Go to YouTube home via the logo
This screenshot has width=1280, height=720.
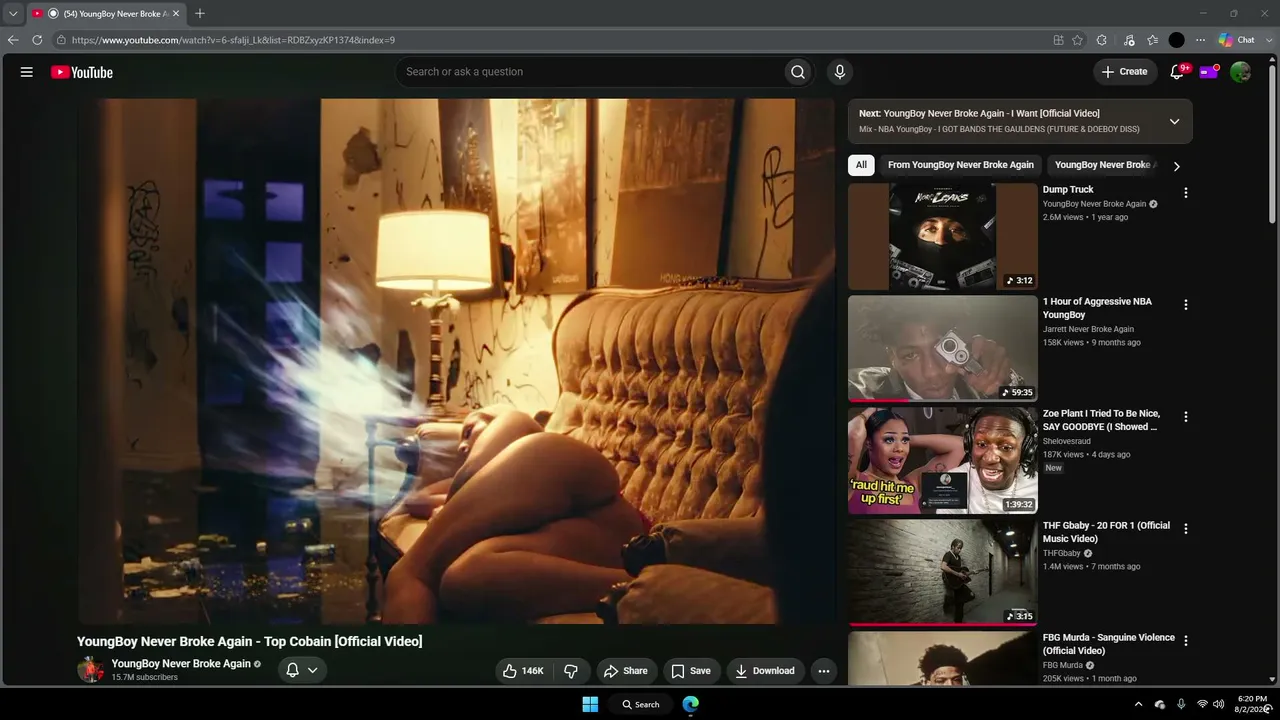click(82, 72)
